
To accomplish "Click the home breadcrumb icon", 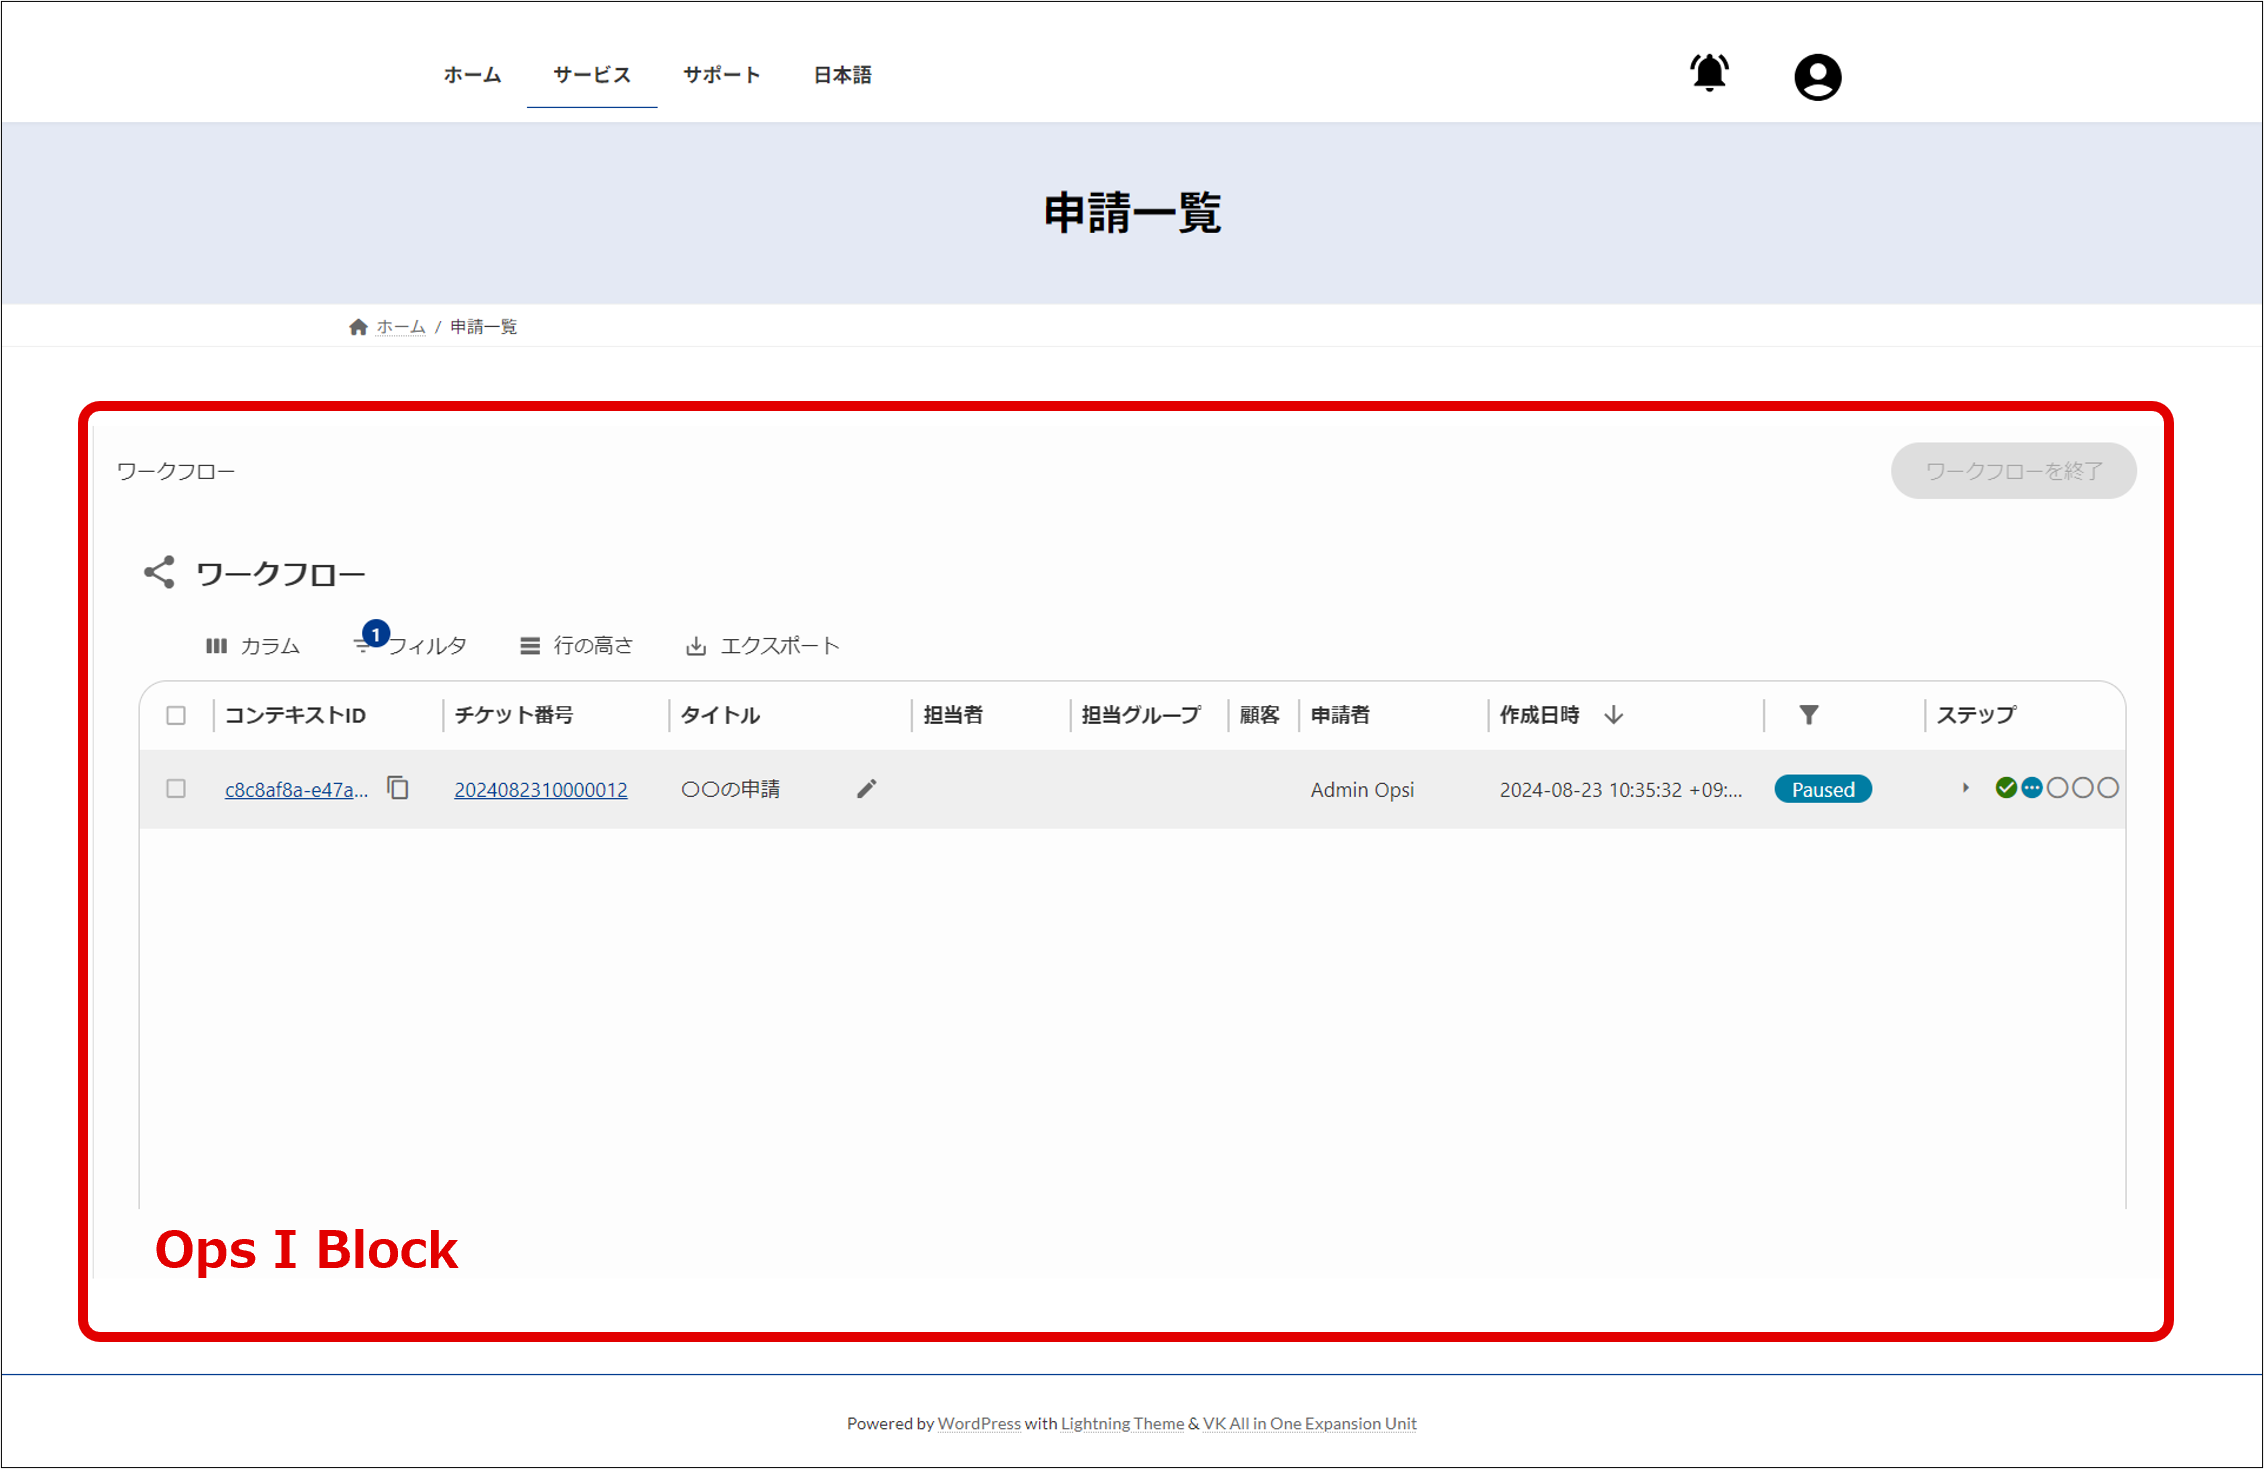I will click(x=358, y=327).
